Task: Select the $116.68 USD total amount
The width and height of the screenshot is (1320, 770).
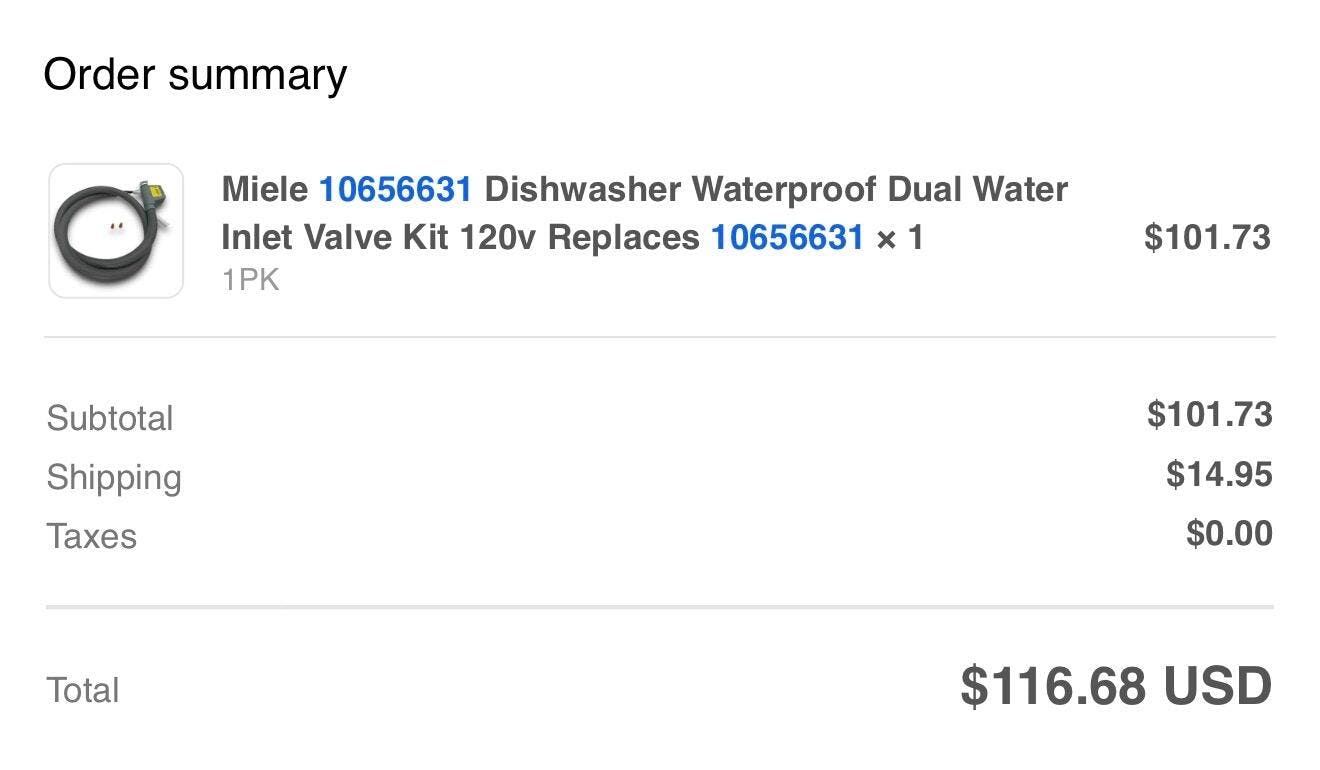Action: pos(1116,686)
